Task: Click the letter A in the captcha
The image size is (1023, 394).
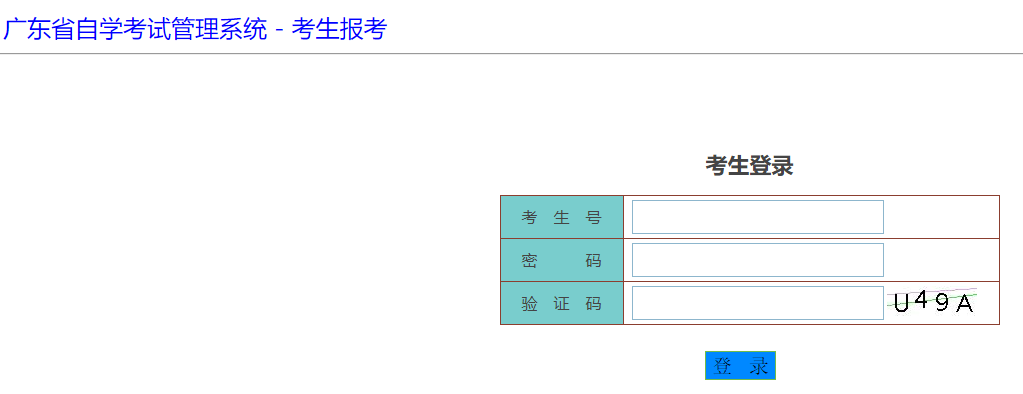Action: click(964, 304)
